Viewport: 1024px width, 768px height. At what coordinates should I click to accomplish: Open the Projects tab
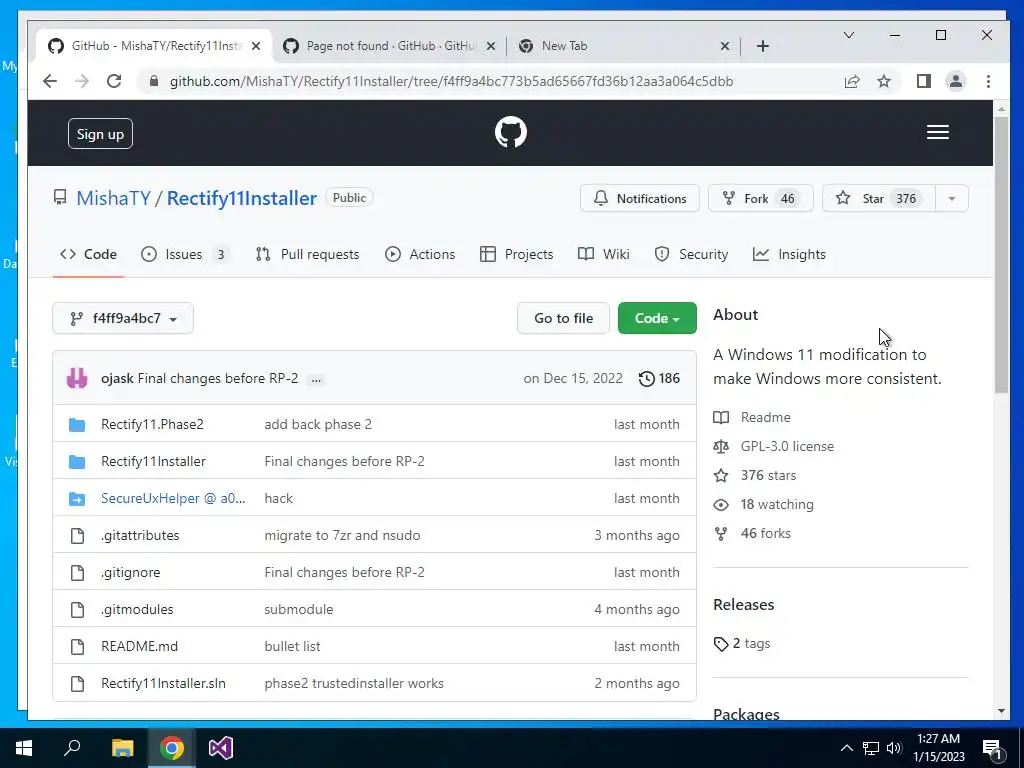coord(516,255)
